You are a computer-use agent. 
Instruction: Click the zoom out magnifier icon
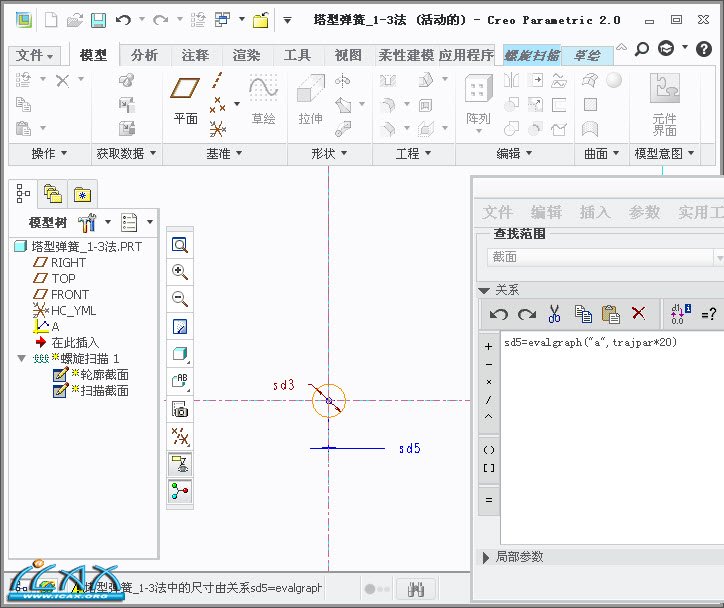tap(180, 299)
